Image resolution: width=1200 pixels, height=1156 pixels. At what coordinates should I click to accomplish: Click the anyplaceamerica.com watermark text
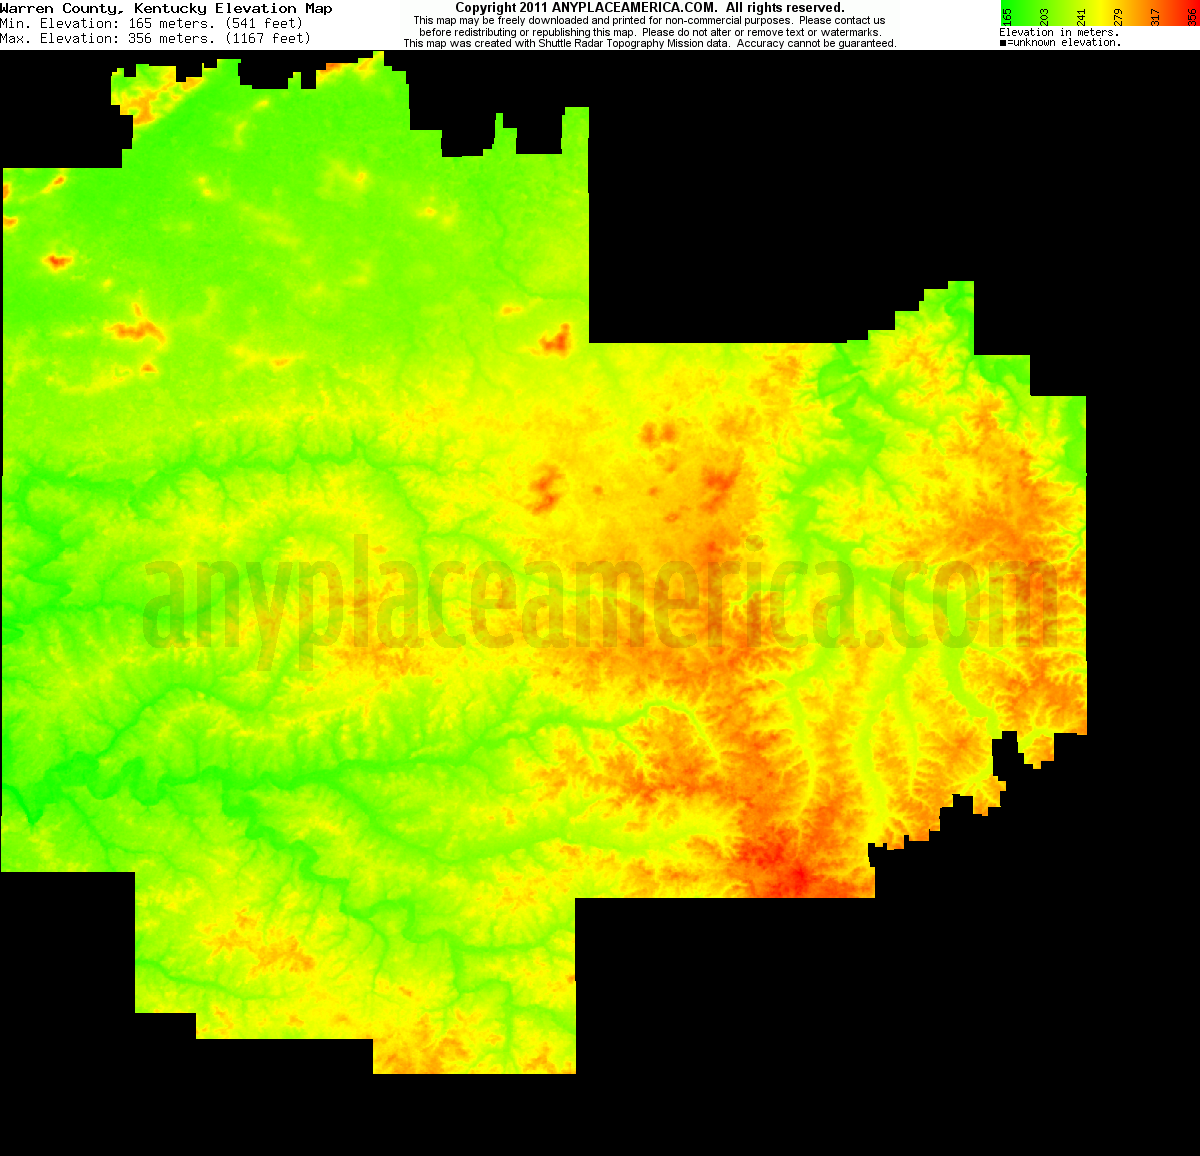pyautogui.click(x=600, y=600)
